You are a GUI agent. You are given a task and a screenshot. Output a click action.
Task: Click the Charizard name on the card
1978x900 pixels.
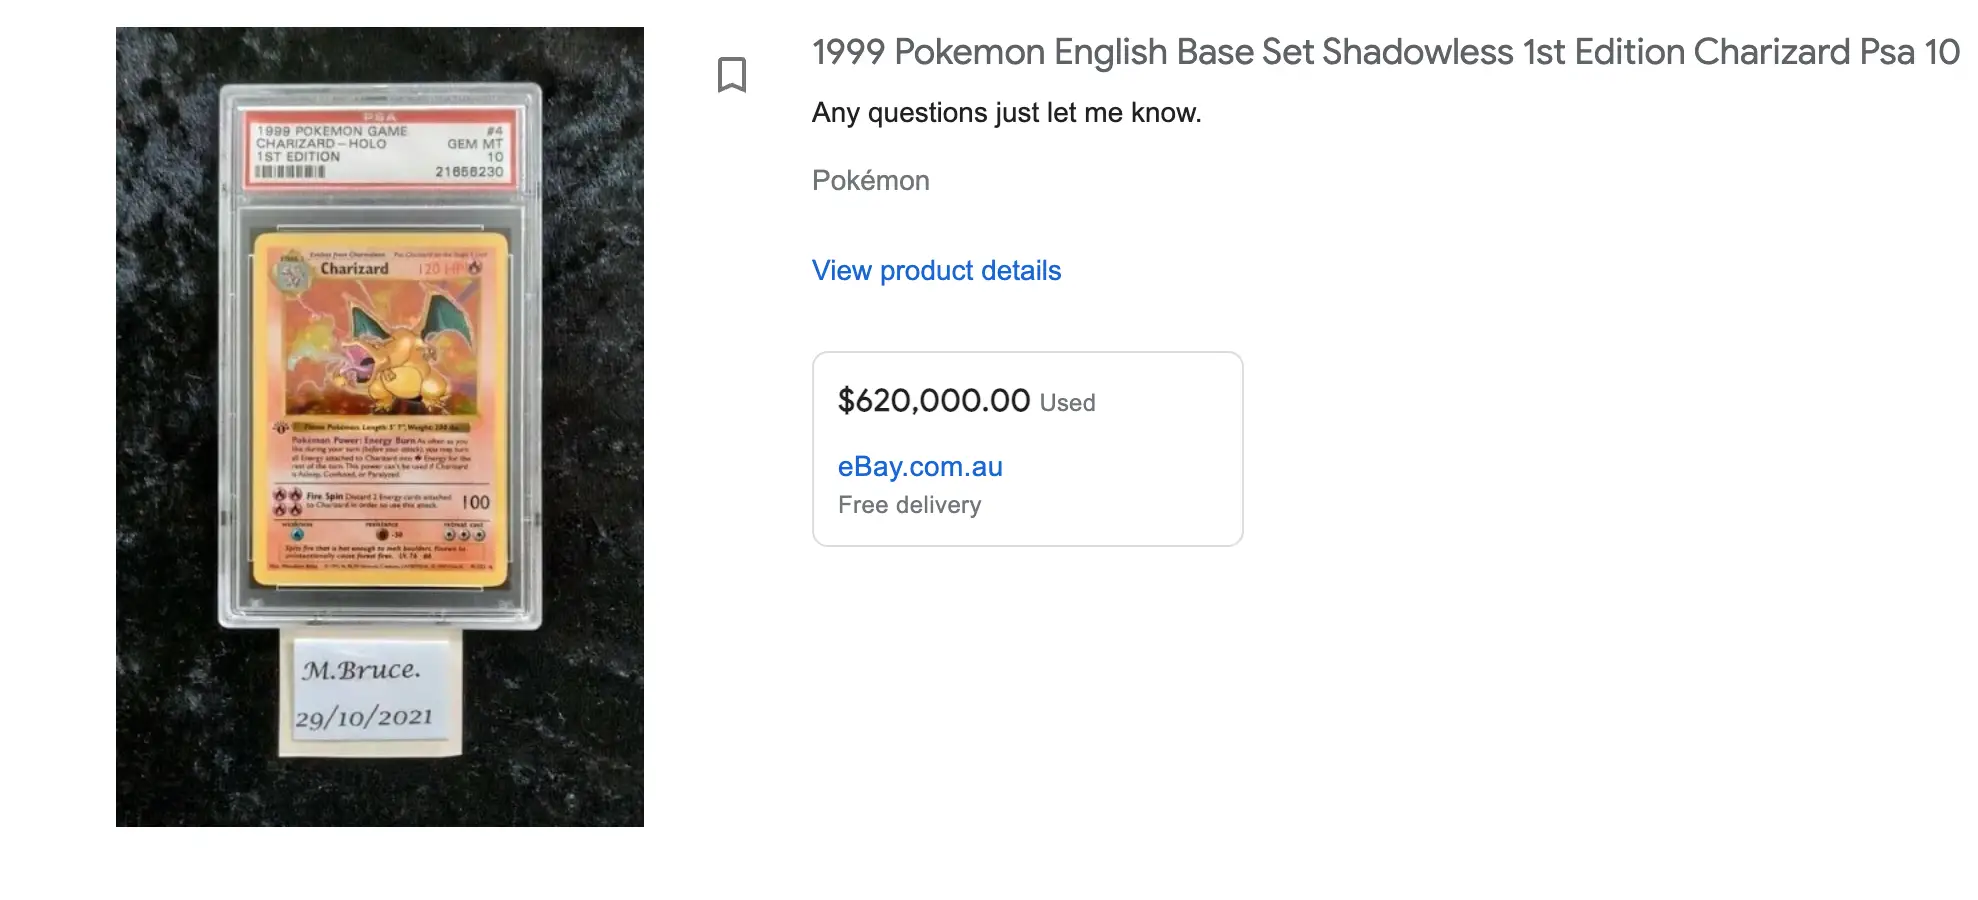pos(354,269)
